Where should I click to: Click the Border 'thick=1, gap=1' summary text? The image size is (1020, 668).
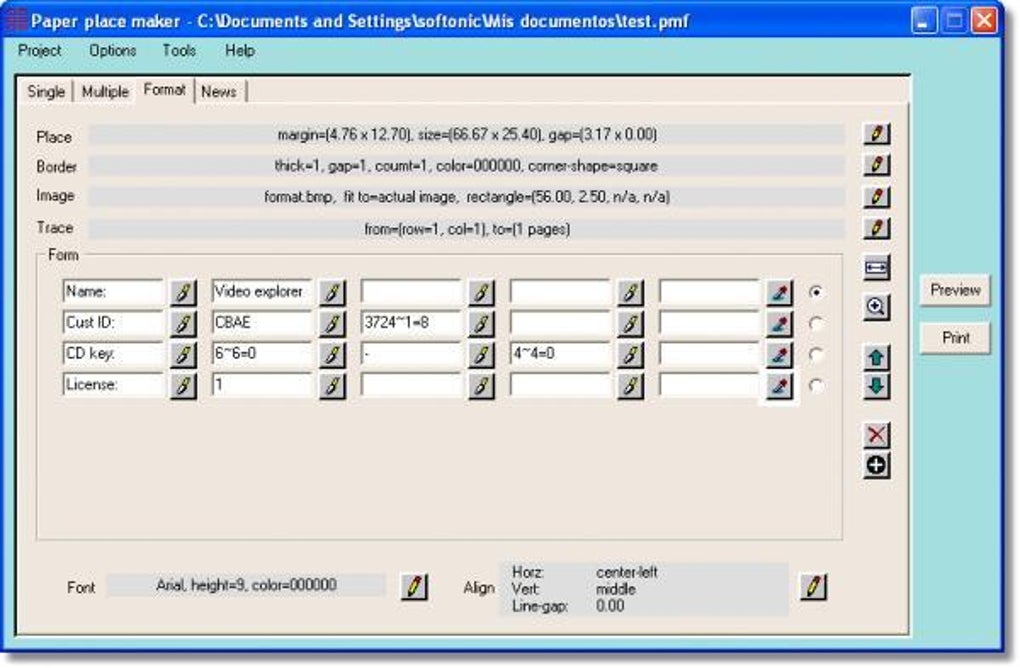(466, 166)
